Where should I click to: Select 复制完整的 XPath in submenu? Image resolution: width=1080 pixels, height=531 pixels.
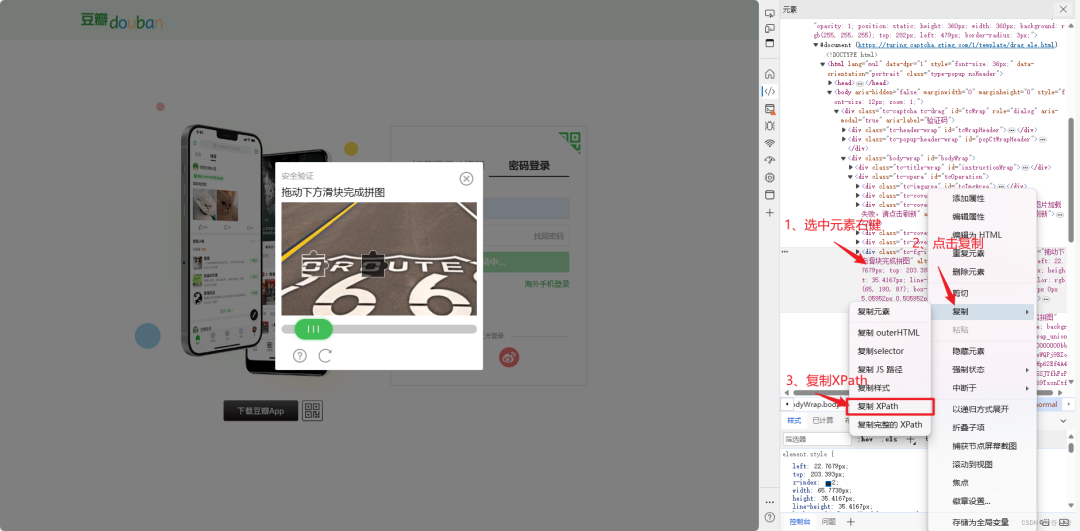coord(890,425)
